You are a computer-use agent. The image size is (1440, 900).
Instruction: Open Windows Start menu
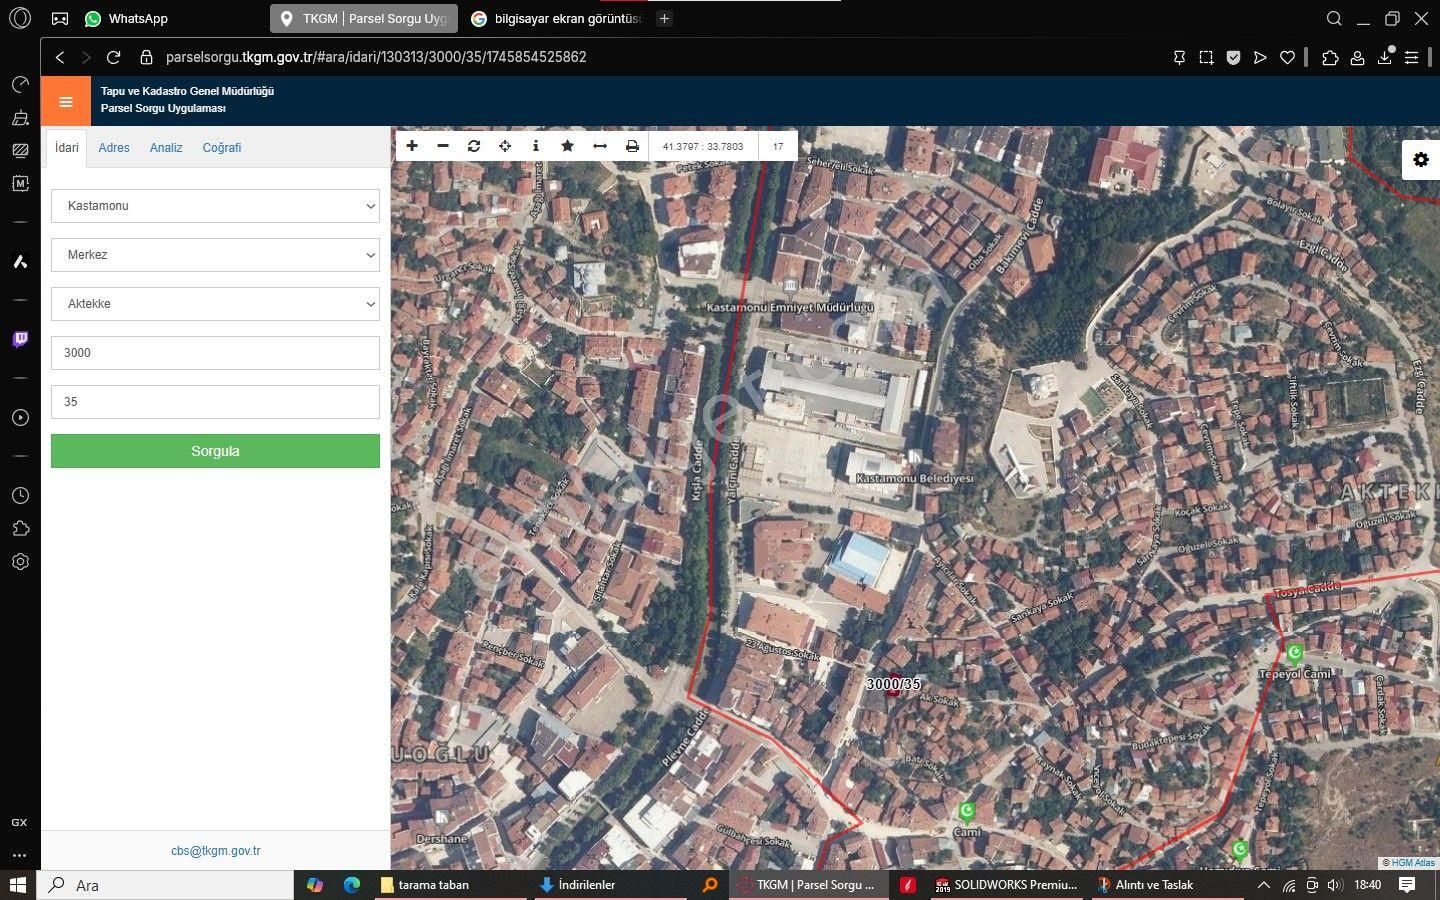coord(17,885)
